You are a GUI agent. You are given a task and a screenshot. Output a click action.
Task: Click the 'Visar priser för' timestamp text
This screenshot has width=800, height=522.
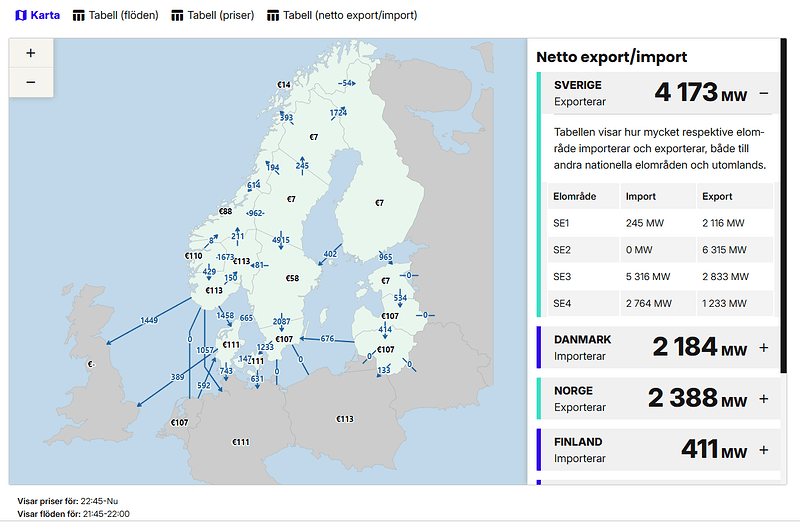pos(68,501)
